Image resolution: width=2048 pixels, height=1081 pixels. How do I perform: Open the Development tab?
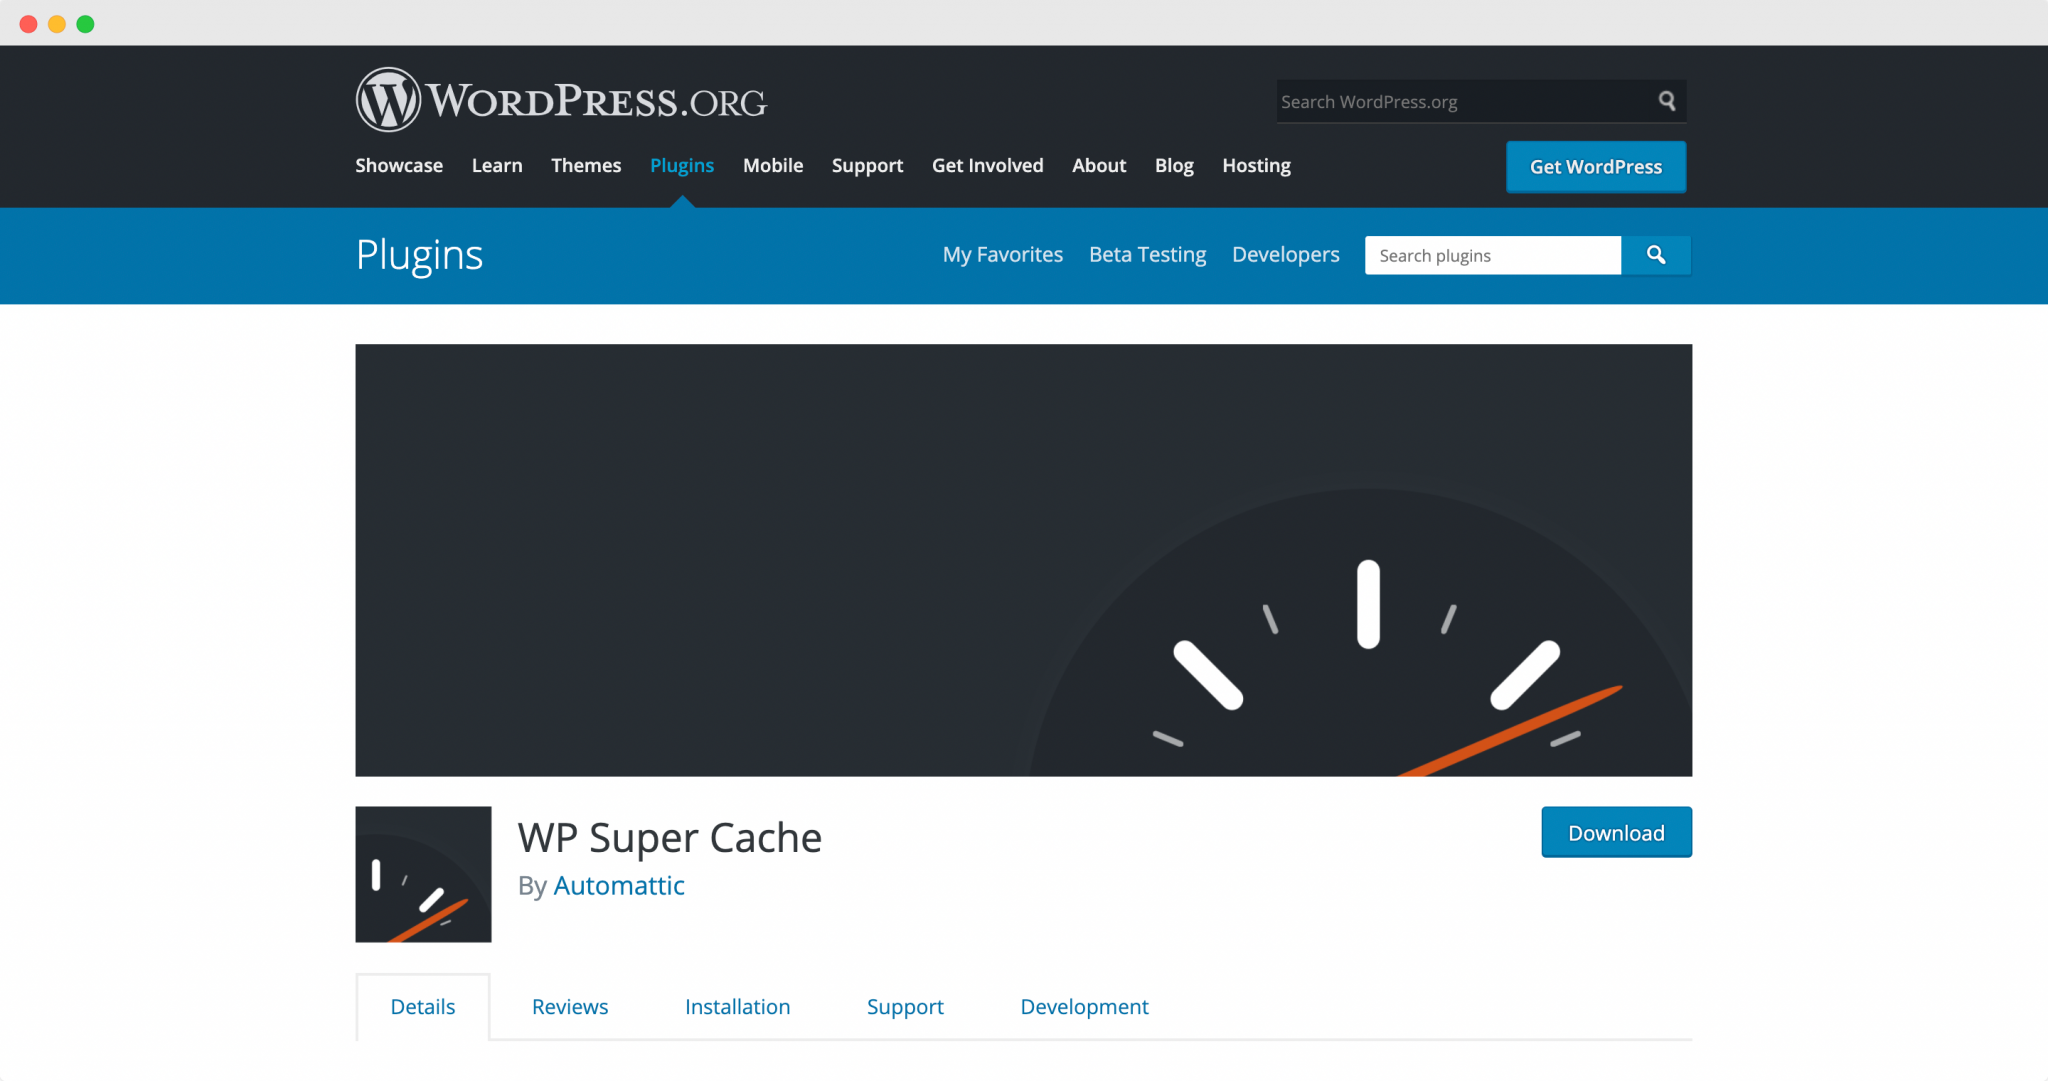pyautogui.click(x=1084, y=1006)
